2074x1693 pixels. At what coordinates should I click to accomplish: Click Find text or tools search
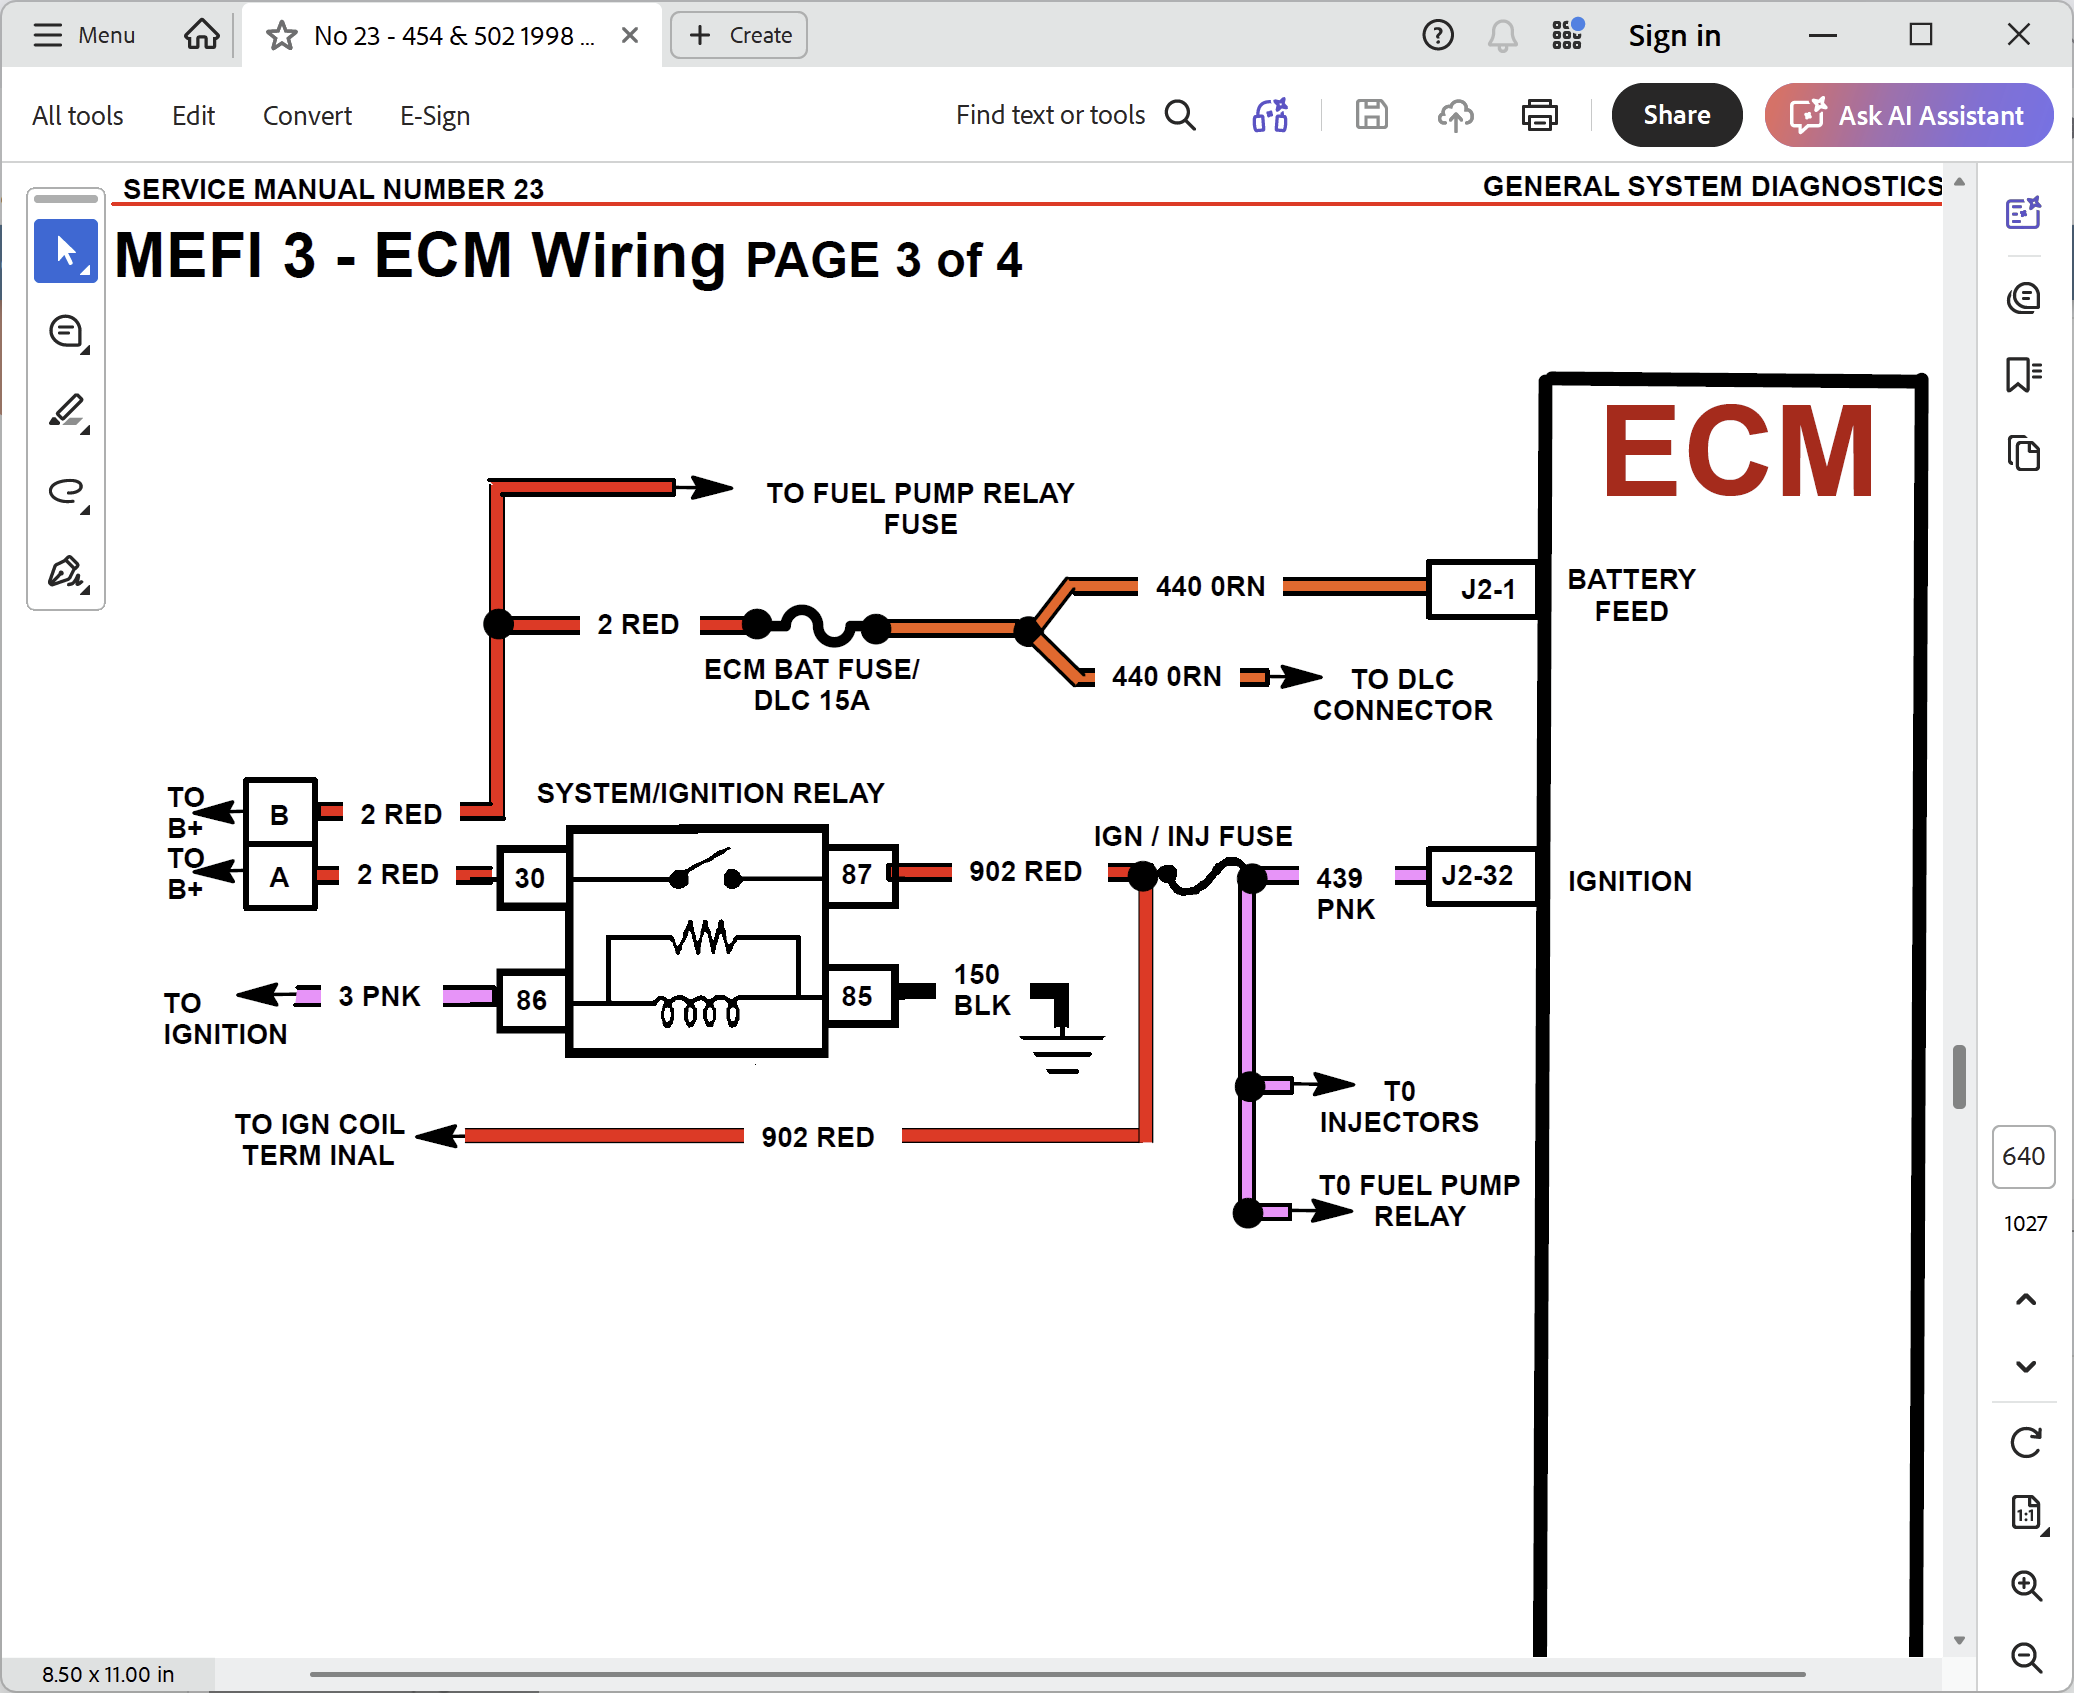pos(1076,115)
